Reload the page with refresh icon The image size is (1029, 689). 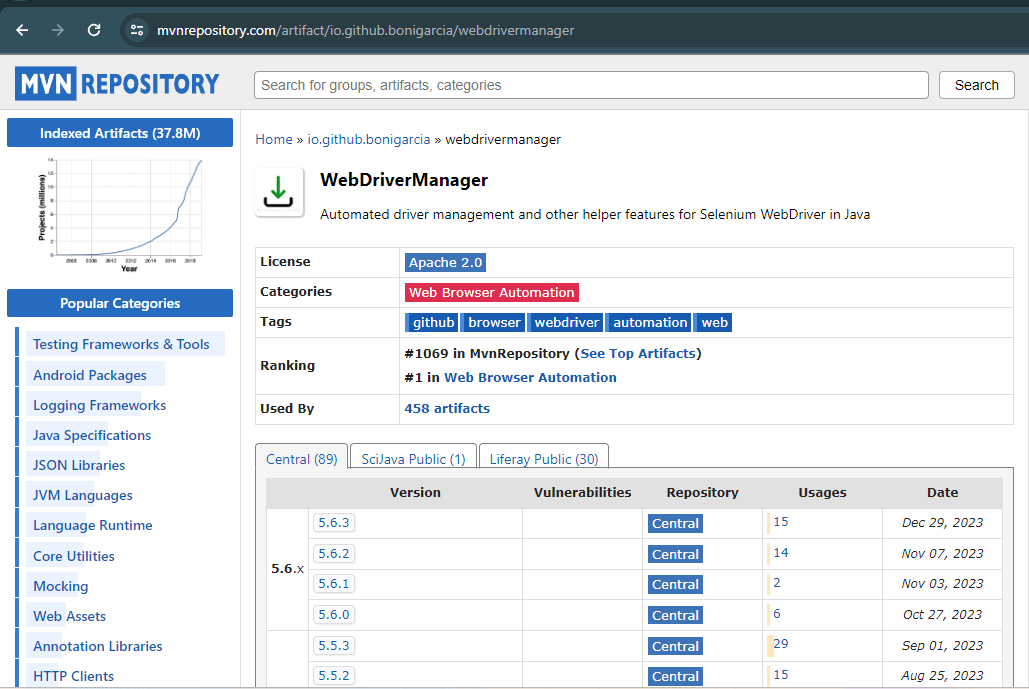[x=94, y=30]
